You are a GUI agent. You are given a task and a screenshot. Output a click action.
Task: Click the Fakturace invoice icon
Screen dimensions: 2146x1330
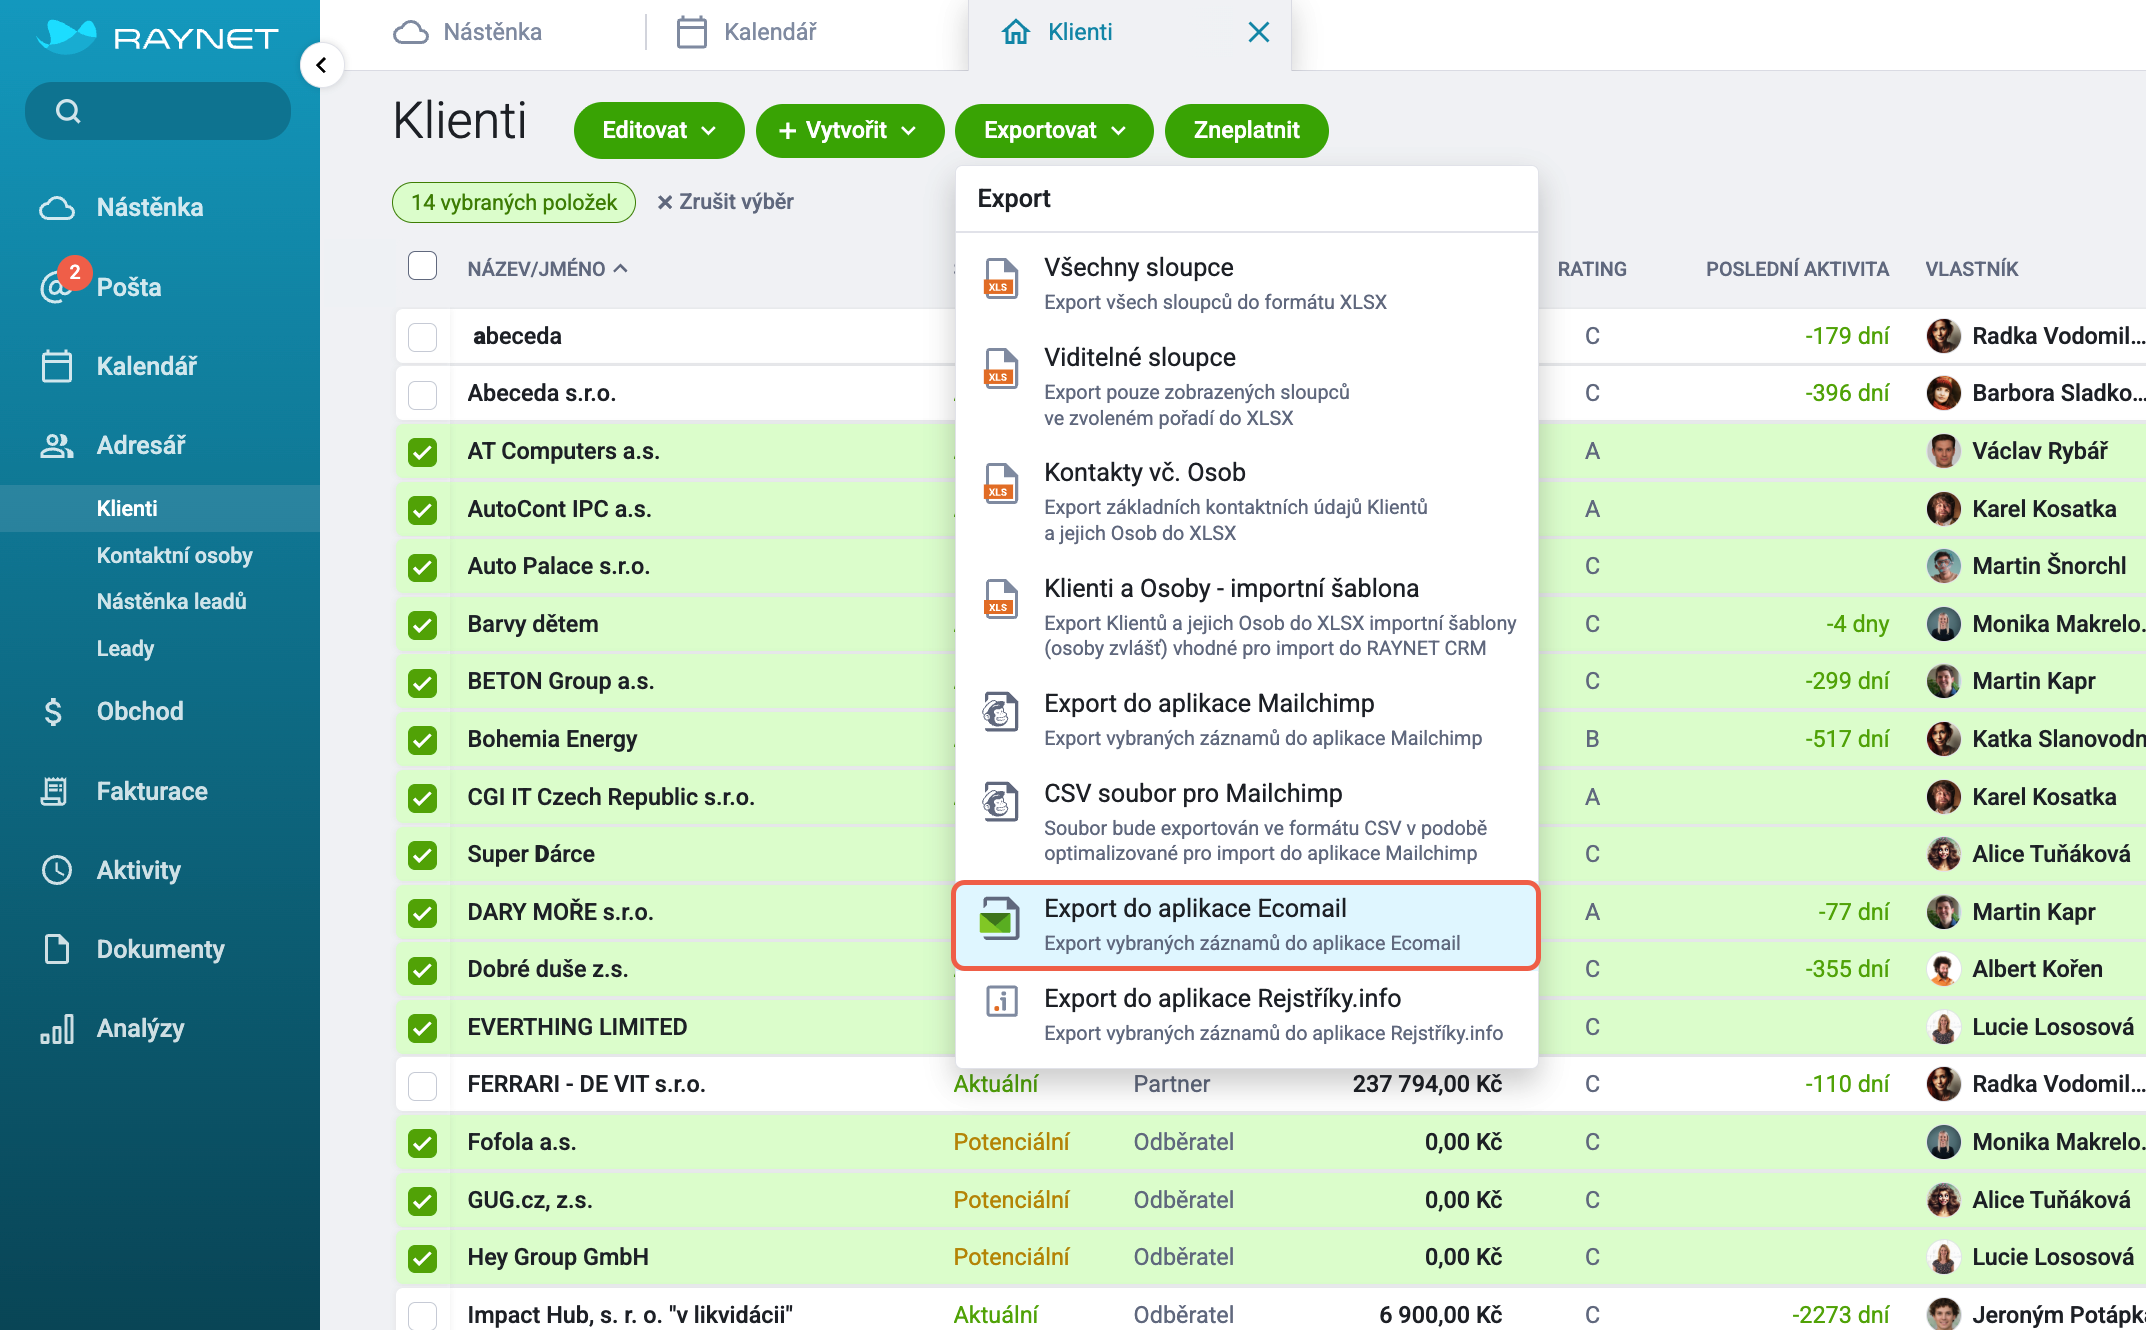(x=54, y=791)
